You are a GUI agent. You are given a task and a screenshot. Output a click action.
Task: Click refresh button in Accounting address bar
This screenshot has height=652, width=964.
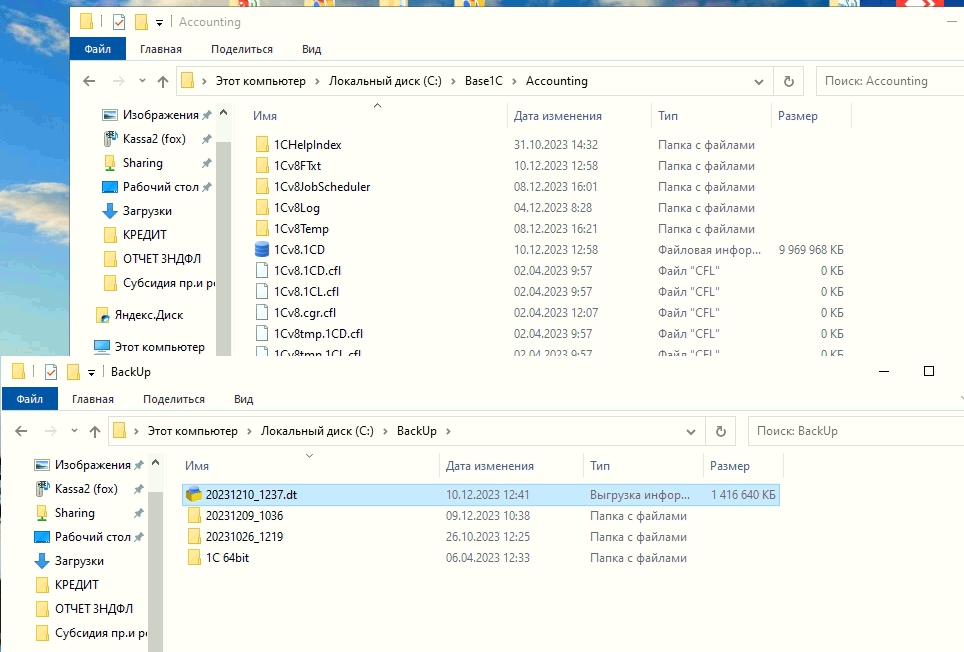pos(789,81)
